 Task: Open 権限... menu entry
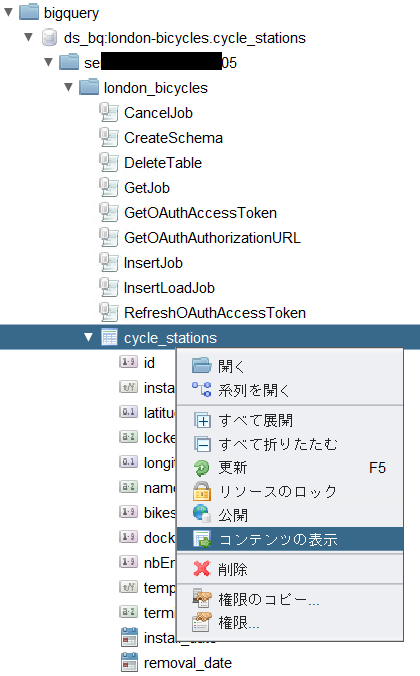pyautogui.click(x=290, y=623)
